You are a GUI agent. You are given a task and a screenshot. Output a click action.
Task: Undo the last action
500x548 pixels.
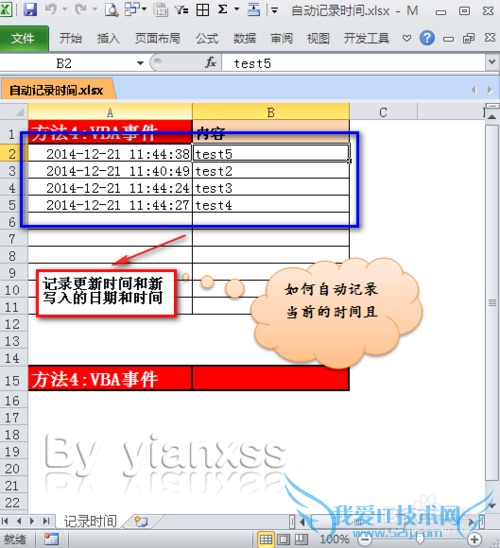click(x=51, y=10)
